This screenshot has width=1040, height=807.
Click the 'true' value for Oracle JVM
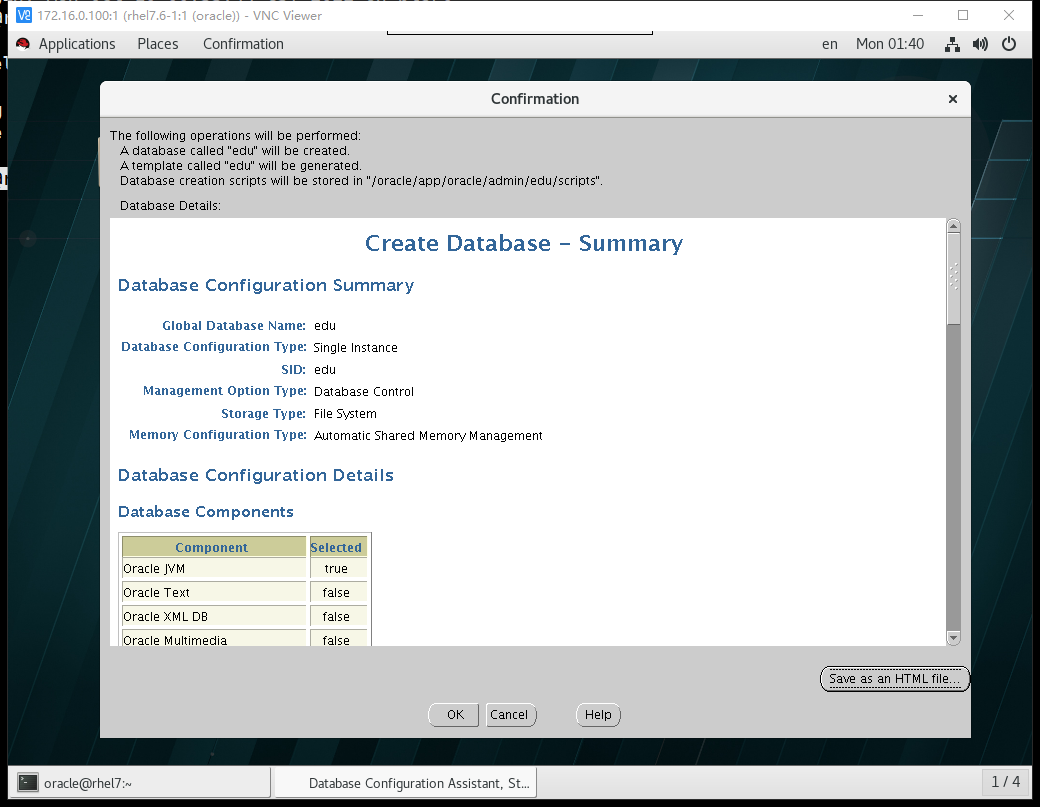336,568
